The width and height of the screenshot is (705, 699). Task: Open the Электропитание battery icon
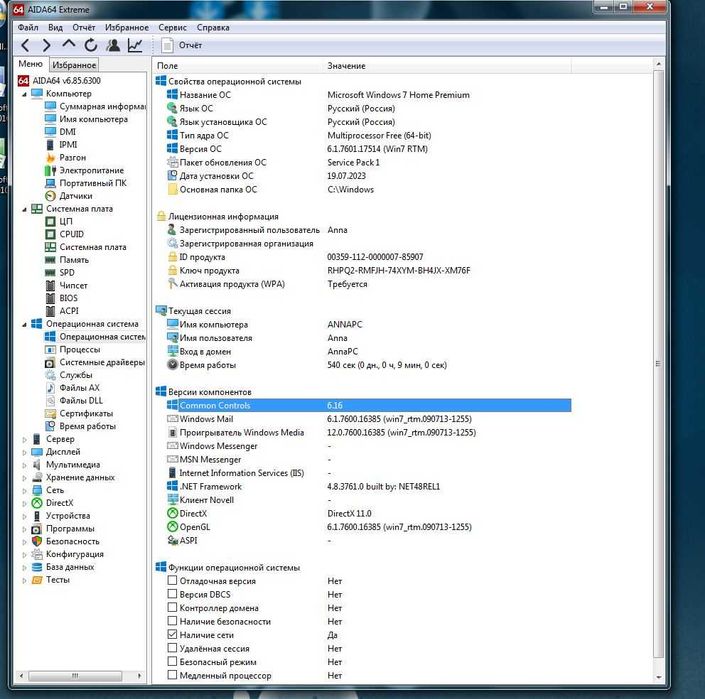[x=50, y=170]
